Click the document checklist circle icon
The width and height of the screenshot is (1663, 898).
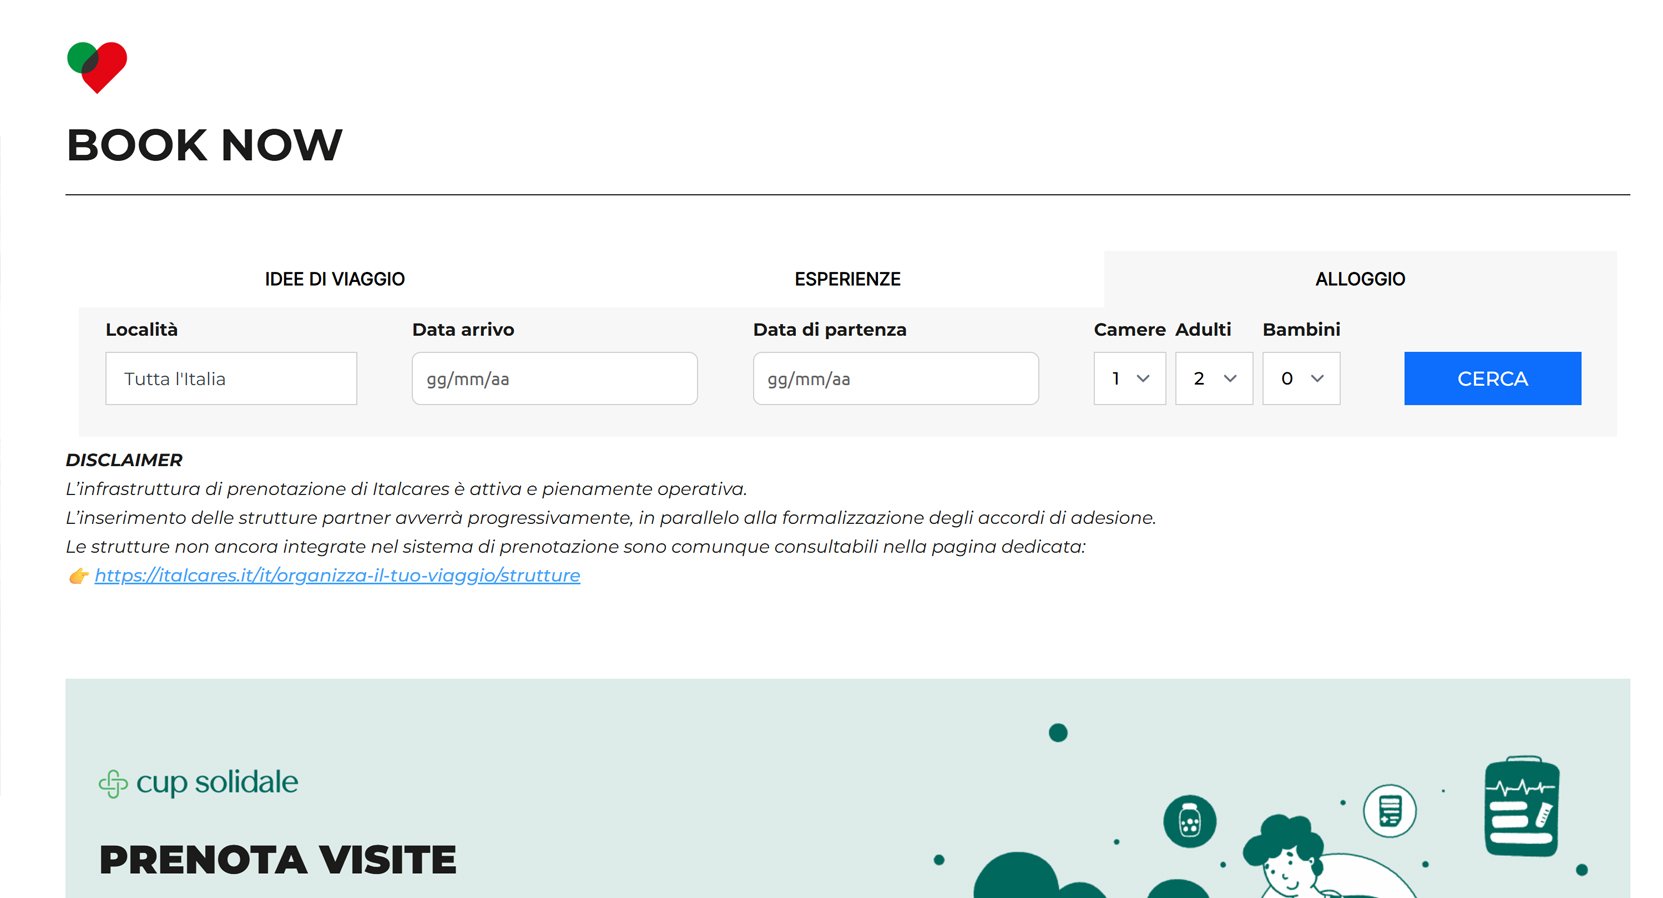coord(1390,810)
